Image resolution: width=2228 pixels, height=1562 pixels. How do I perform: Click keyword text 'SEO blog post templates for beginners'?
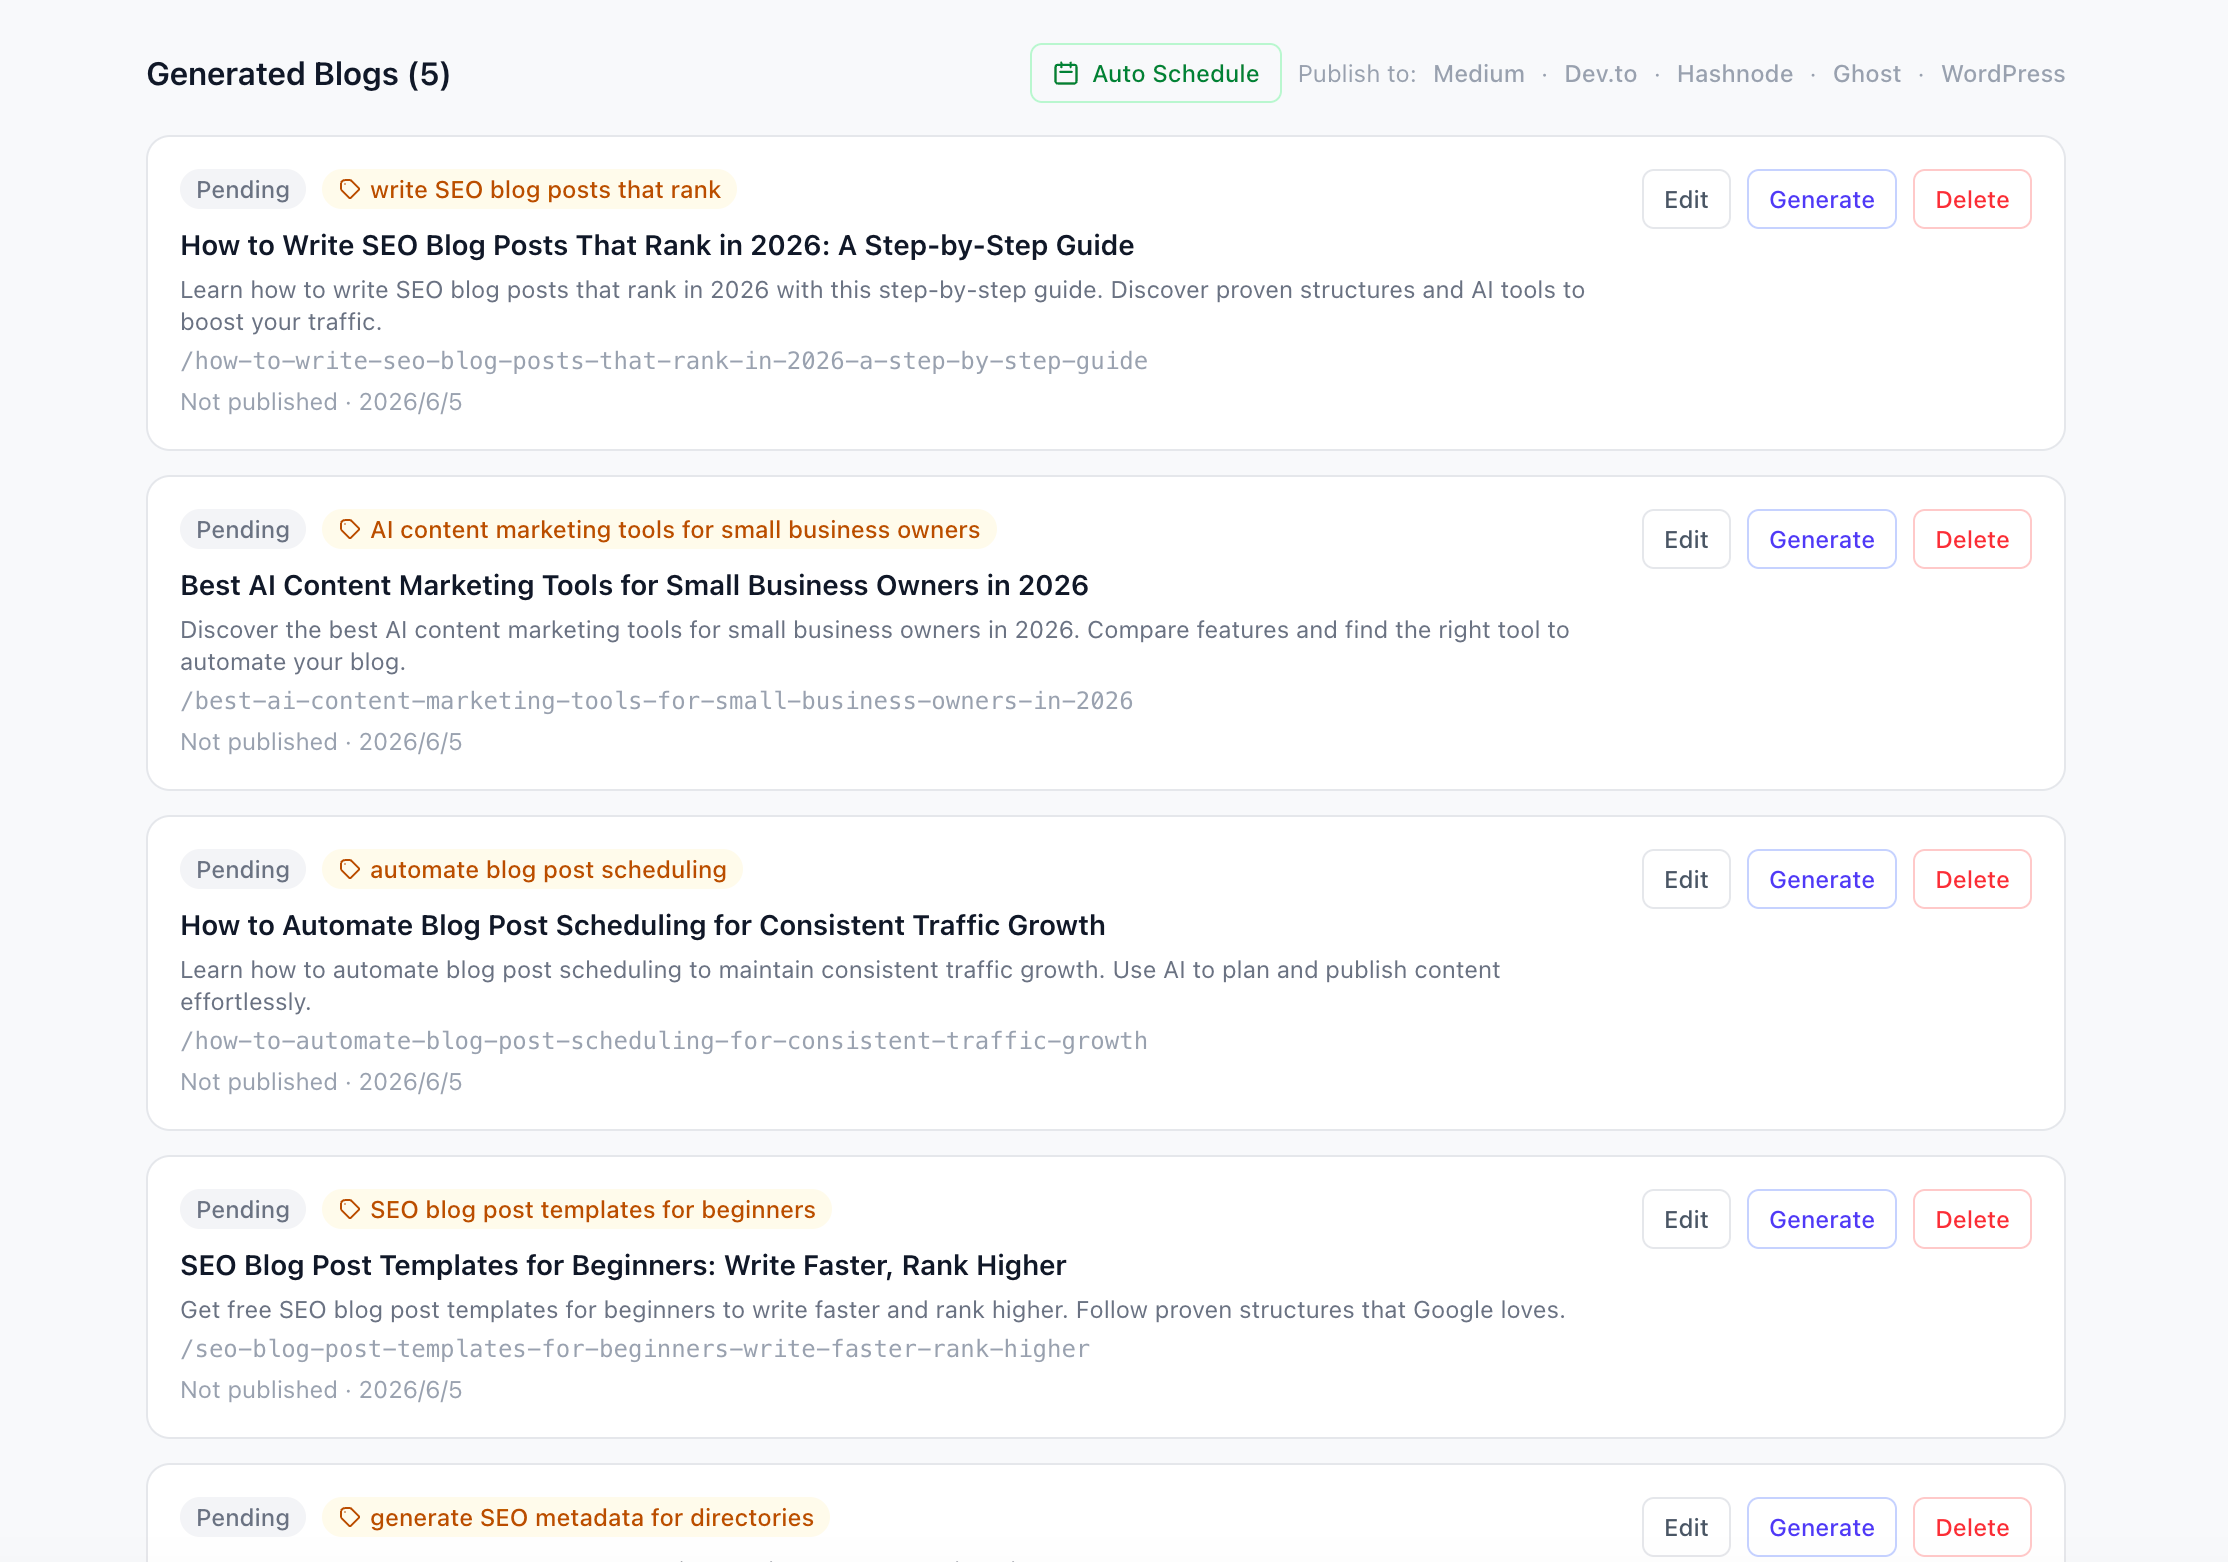coord(593,1210)
